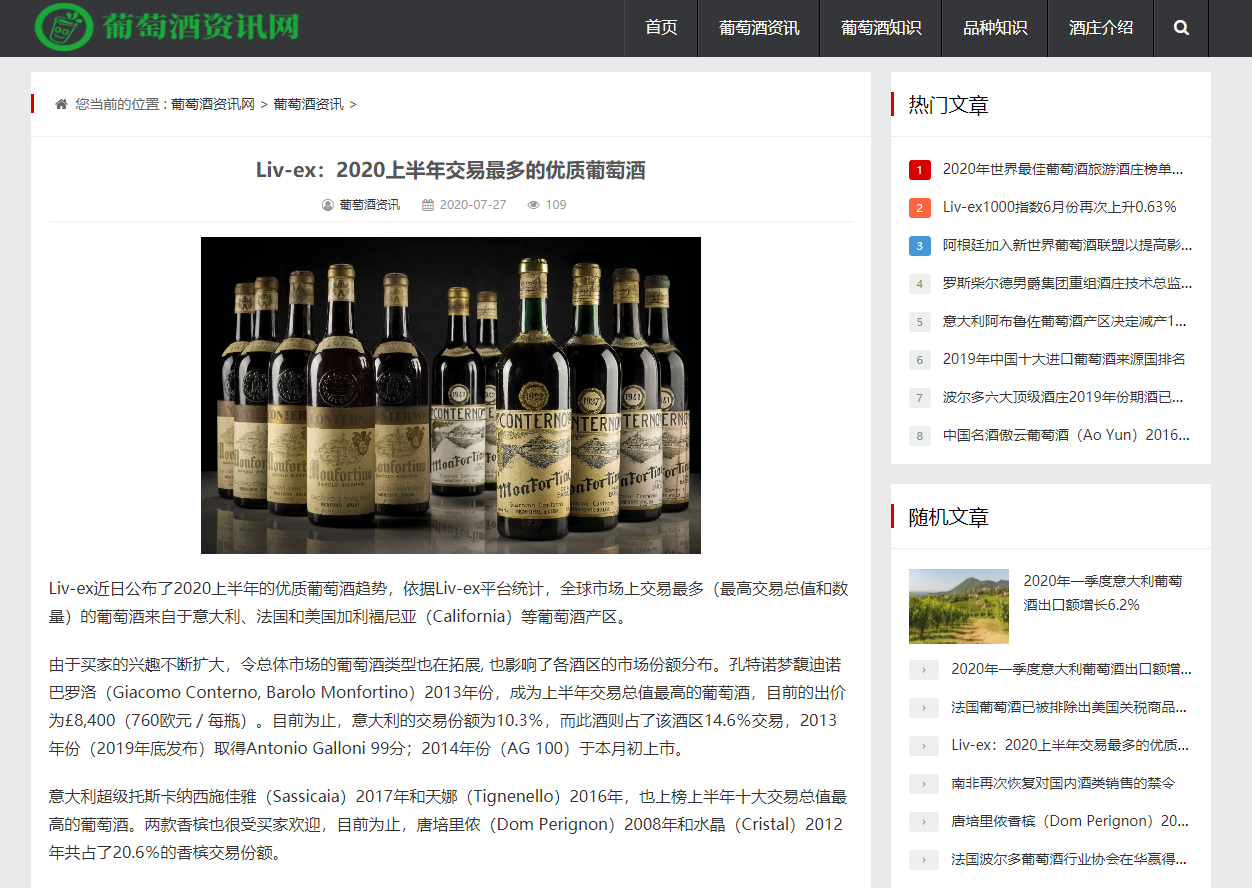Open hot article 阿根廷加入新世界葡萄酒联盟以提高影
Image resolution: width=1252 pixels, height=888 pixels.
click(x=1067, y=246)
